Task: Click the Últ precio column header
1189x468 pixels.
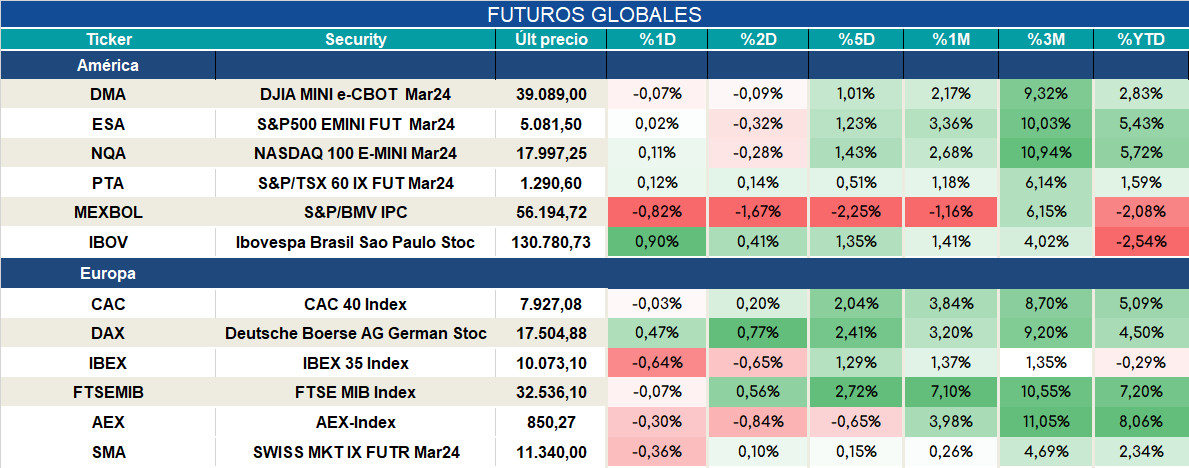Action: 551,40
